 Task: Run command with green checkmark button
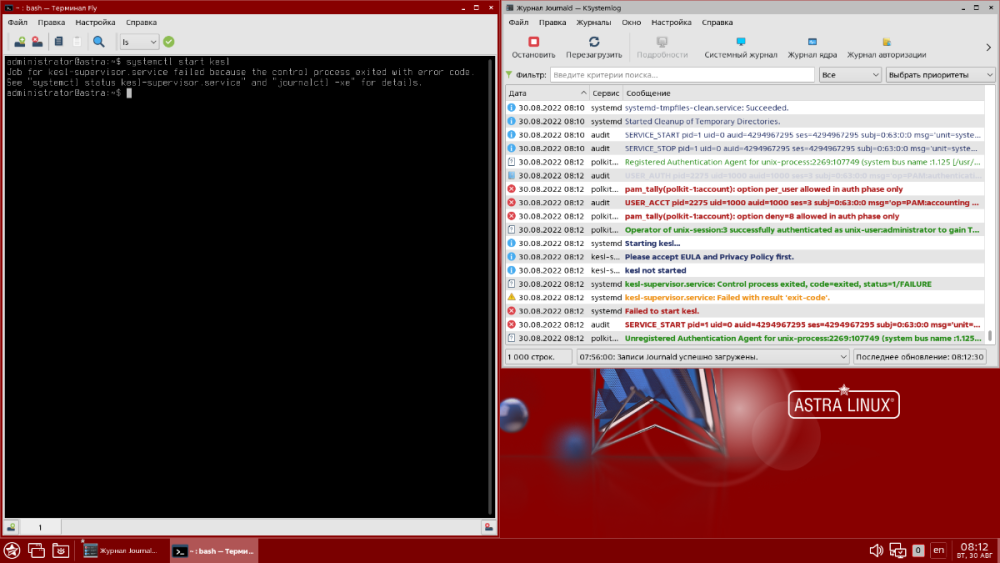tap(169, 42)
